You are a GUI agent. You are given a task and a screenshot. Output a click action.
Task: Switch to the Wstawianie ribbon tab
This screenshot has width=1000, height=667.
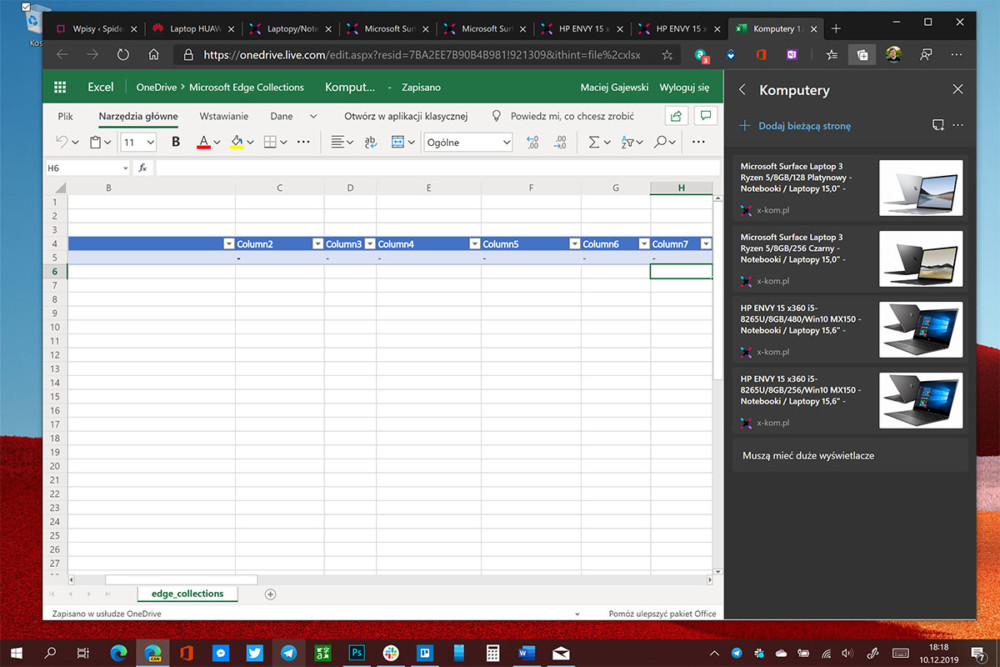(x=223, y=116)
